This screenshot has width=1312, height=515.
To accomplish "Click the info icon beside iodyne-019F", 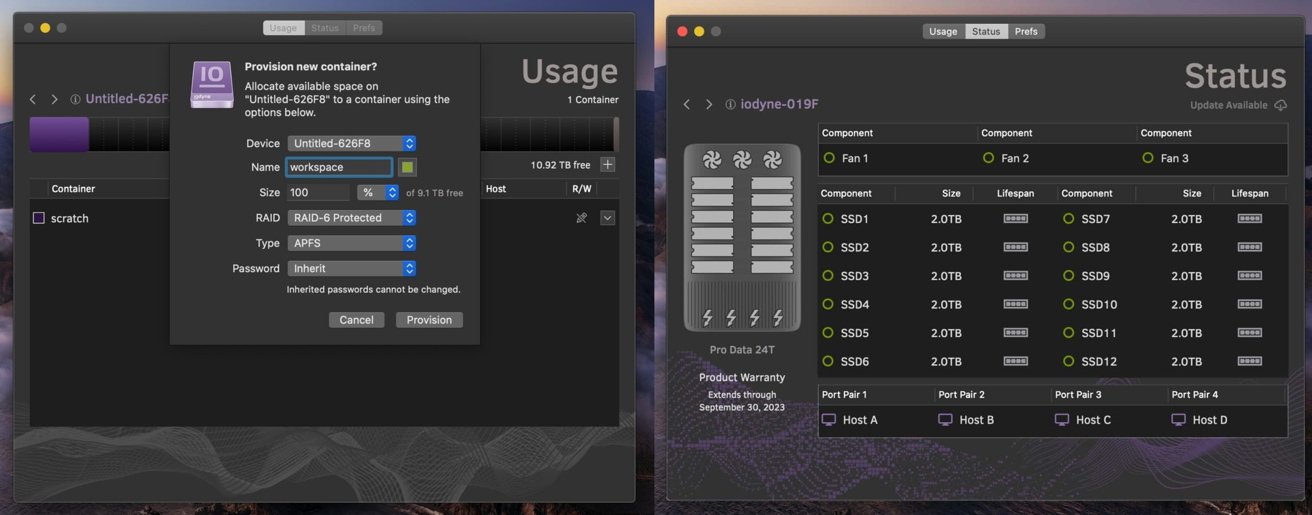I will [730, 104].
